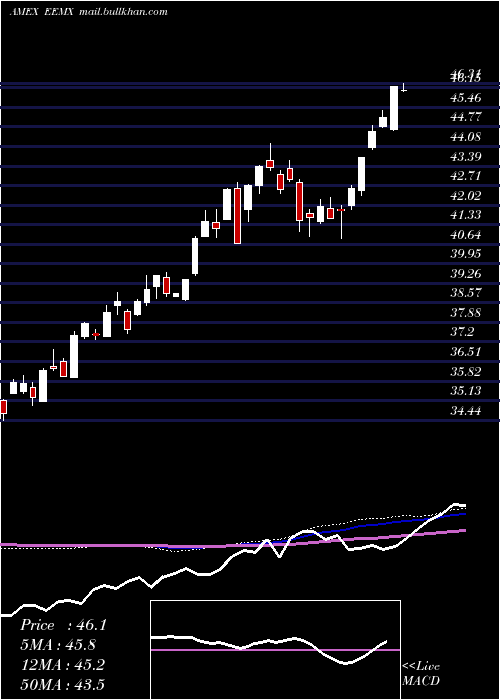500x700 pixels.
Task: Select the 45.46 price axis label
Action: (466, 97)
